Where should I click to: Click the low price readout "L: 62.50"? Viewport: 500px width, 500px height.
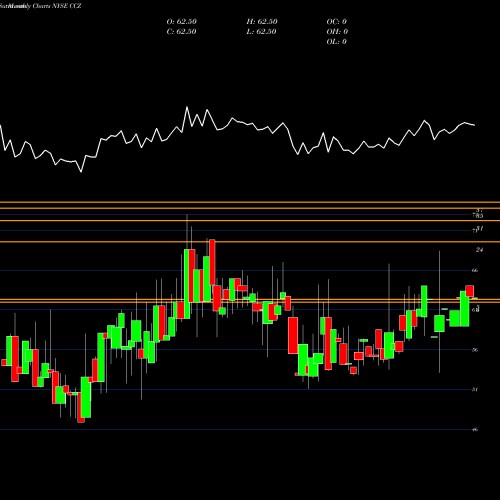pos(262,32)
